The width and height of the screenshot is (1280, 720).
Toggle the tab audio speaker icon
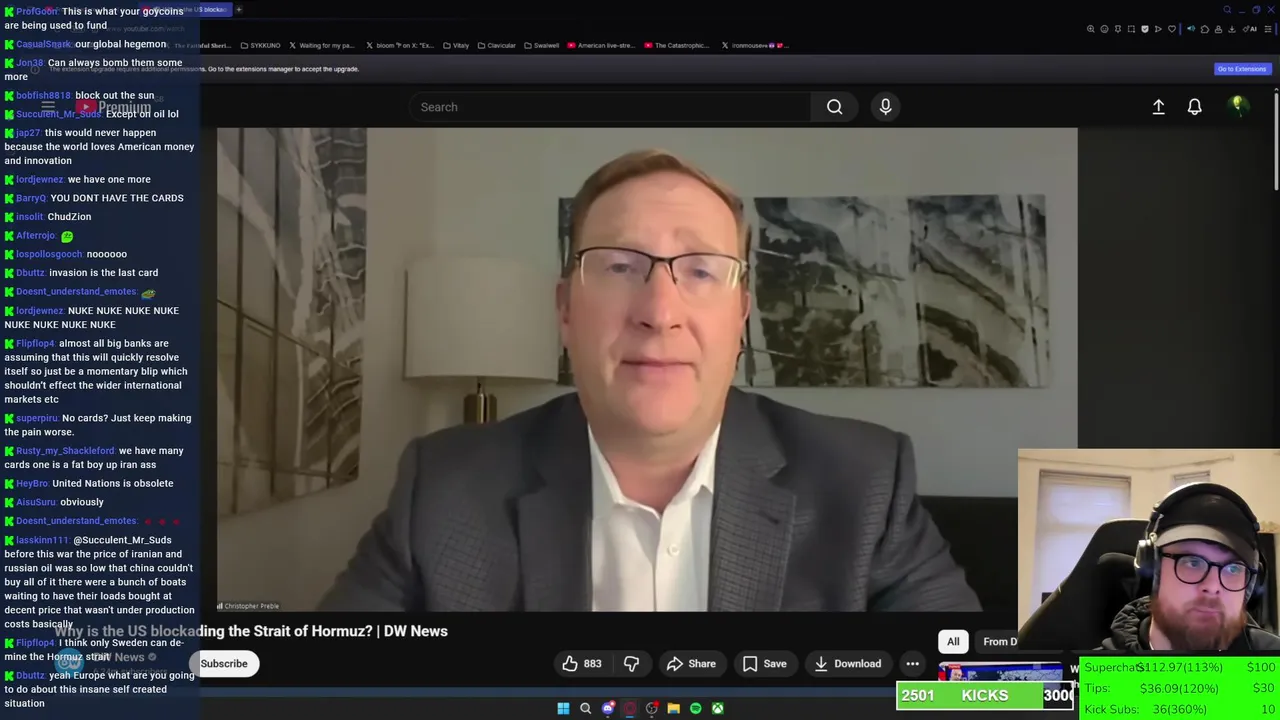coord(1191,29)
